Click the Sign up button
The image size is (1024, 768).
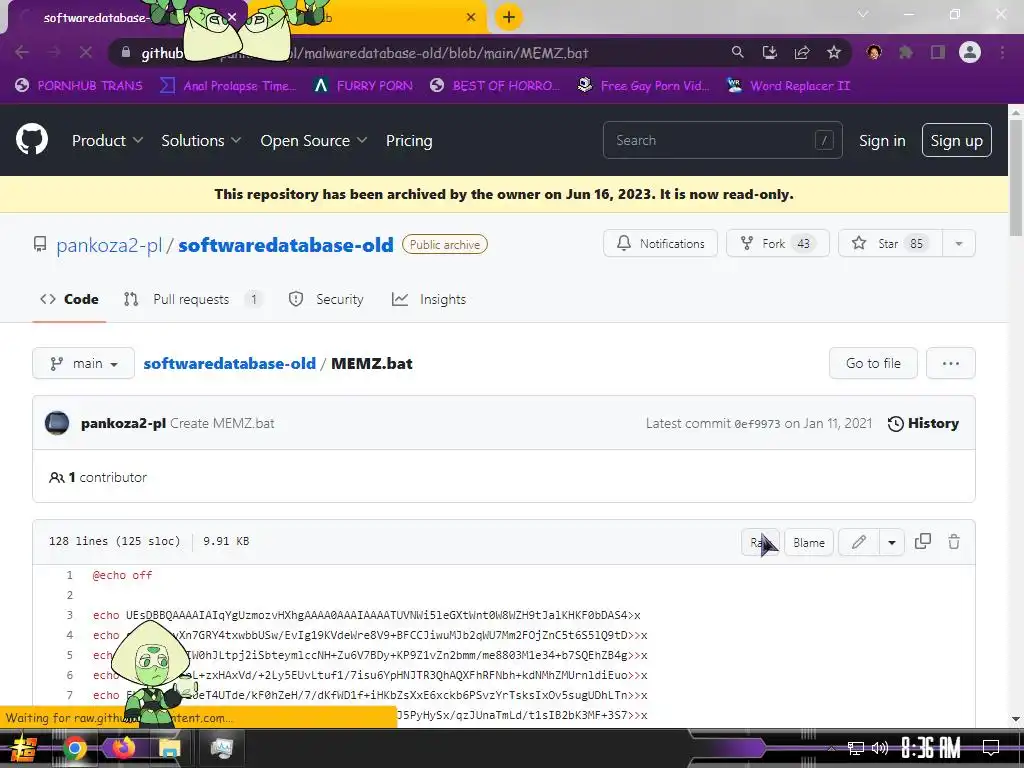[957, 140]
